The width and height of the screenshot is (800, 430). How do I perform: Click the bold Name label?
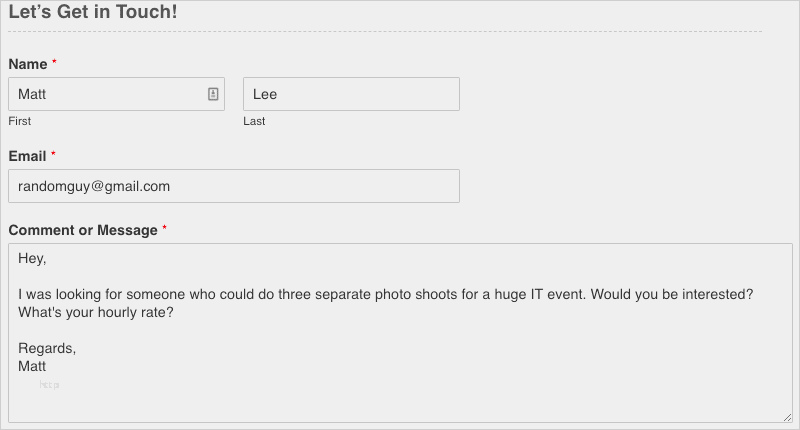[x=28, y=64]
